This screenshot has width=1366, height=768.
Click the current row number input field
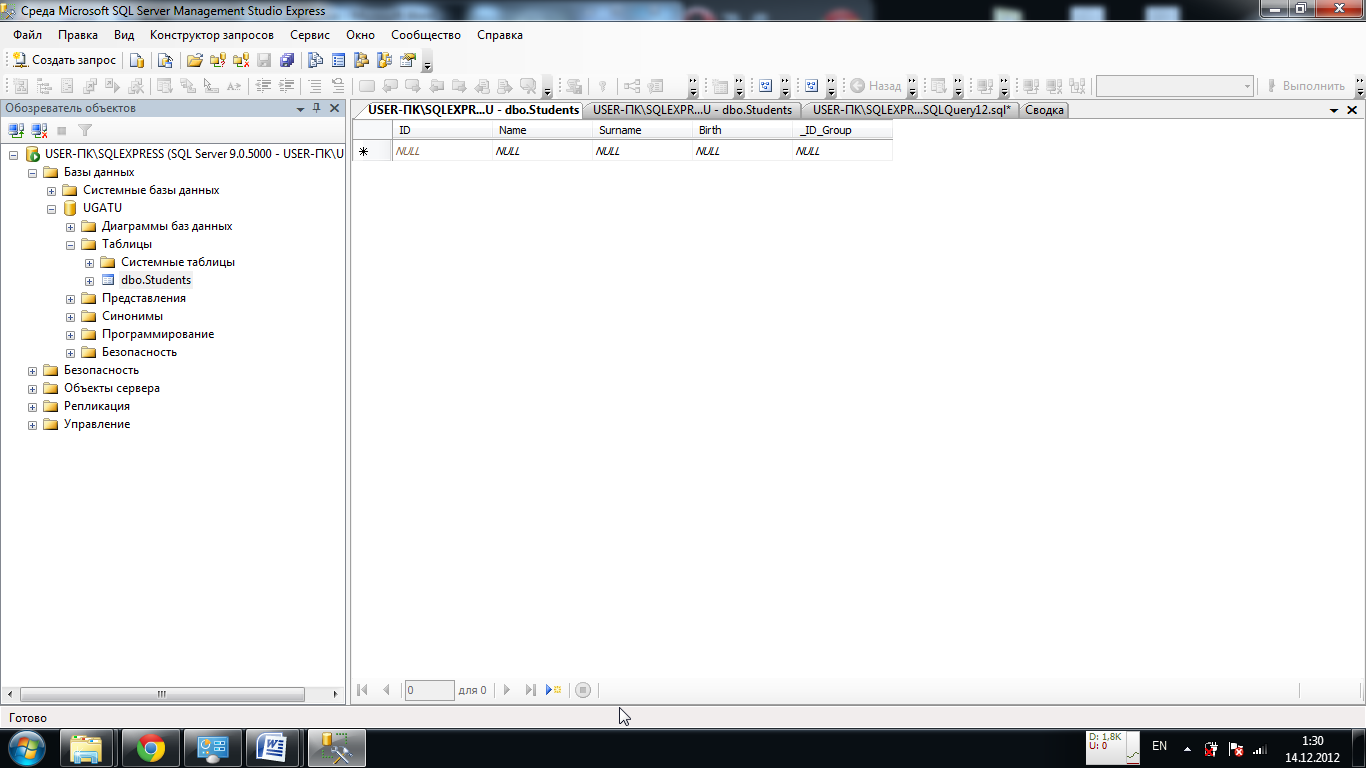tap(429, 690)
